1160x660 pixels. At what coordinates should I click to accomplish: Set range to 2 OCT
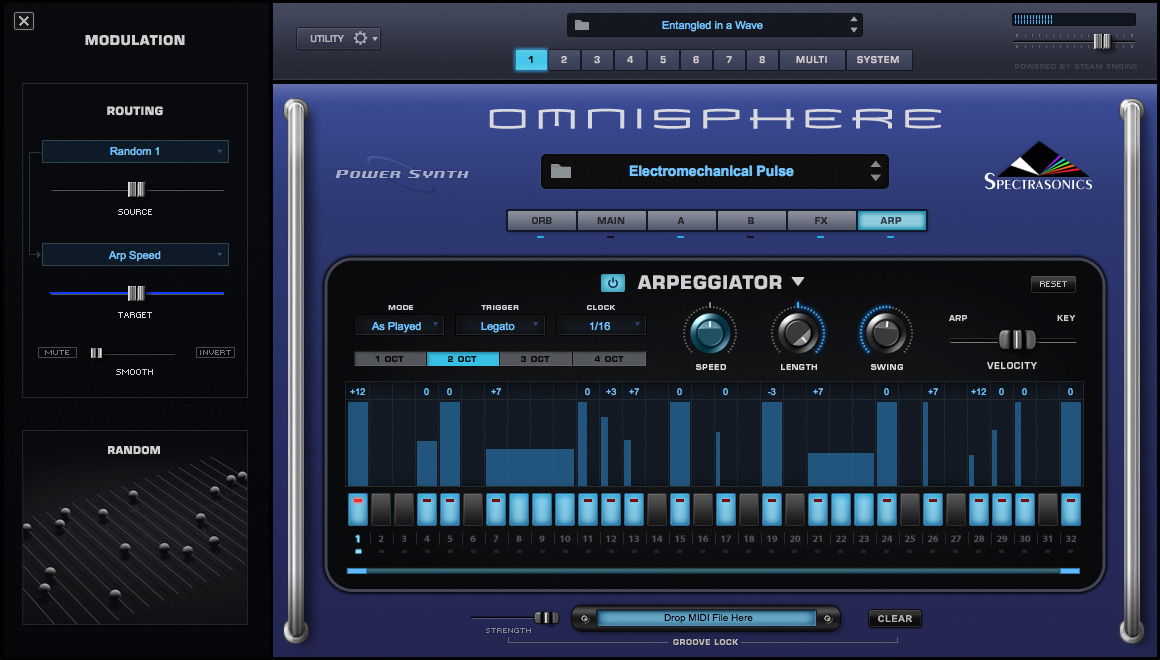click(x=462, y=359)
